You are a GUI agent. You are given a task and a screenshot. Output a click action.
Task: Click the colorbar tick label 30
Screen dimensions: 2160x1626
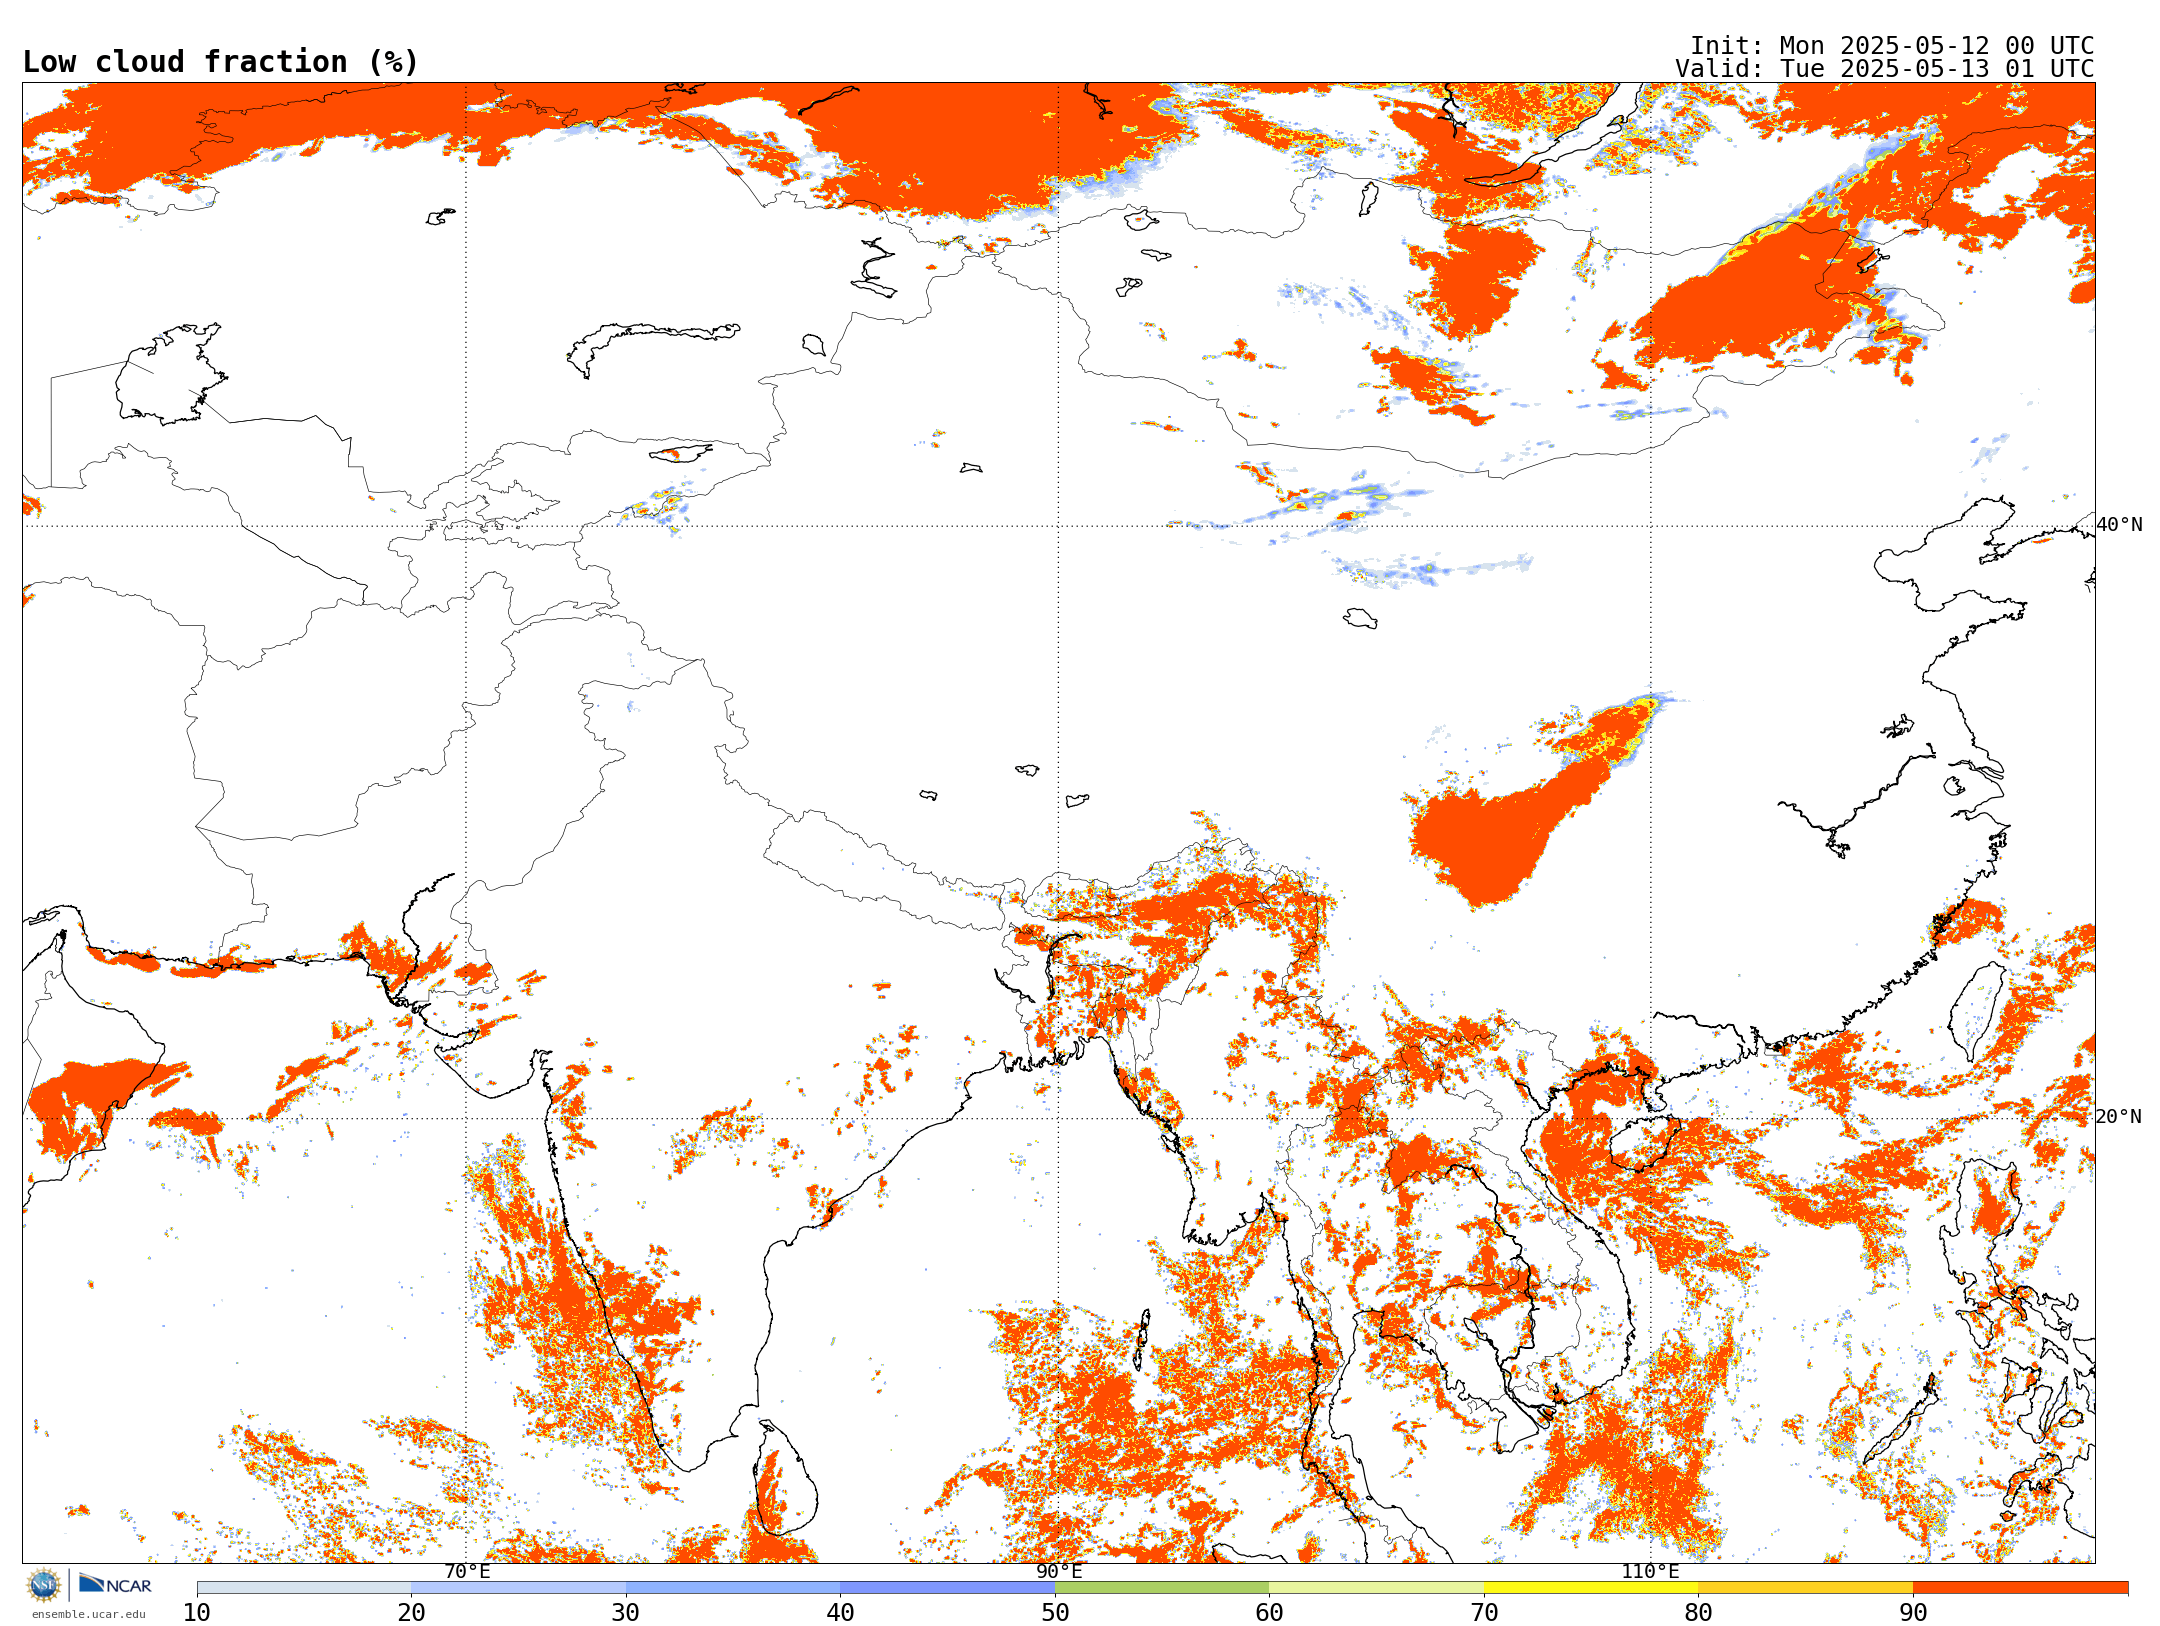tap(626, 1613)
